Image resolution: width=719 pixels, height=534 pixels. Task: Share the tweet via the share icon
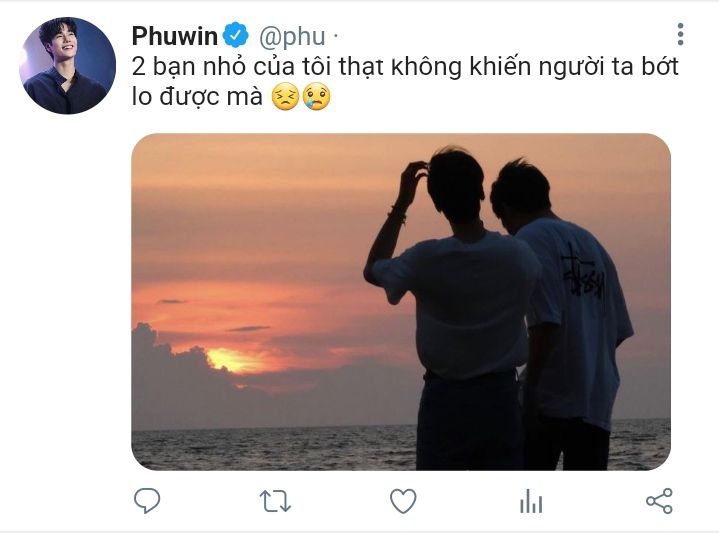[x=659, y=501]
